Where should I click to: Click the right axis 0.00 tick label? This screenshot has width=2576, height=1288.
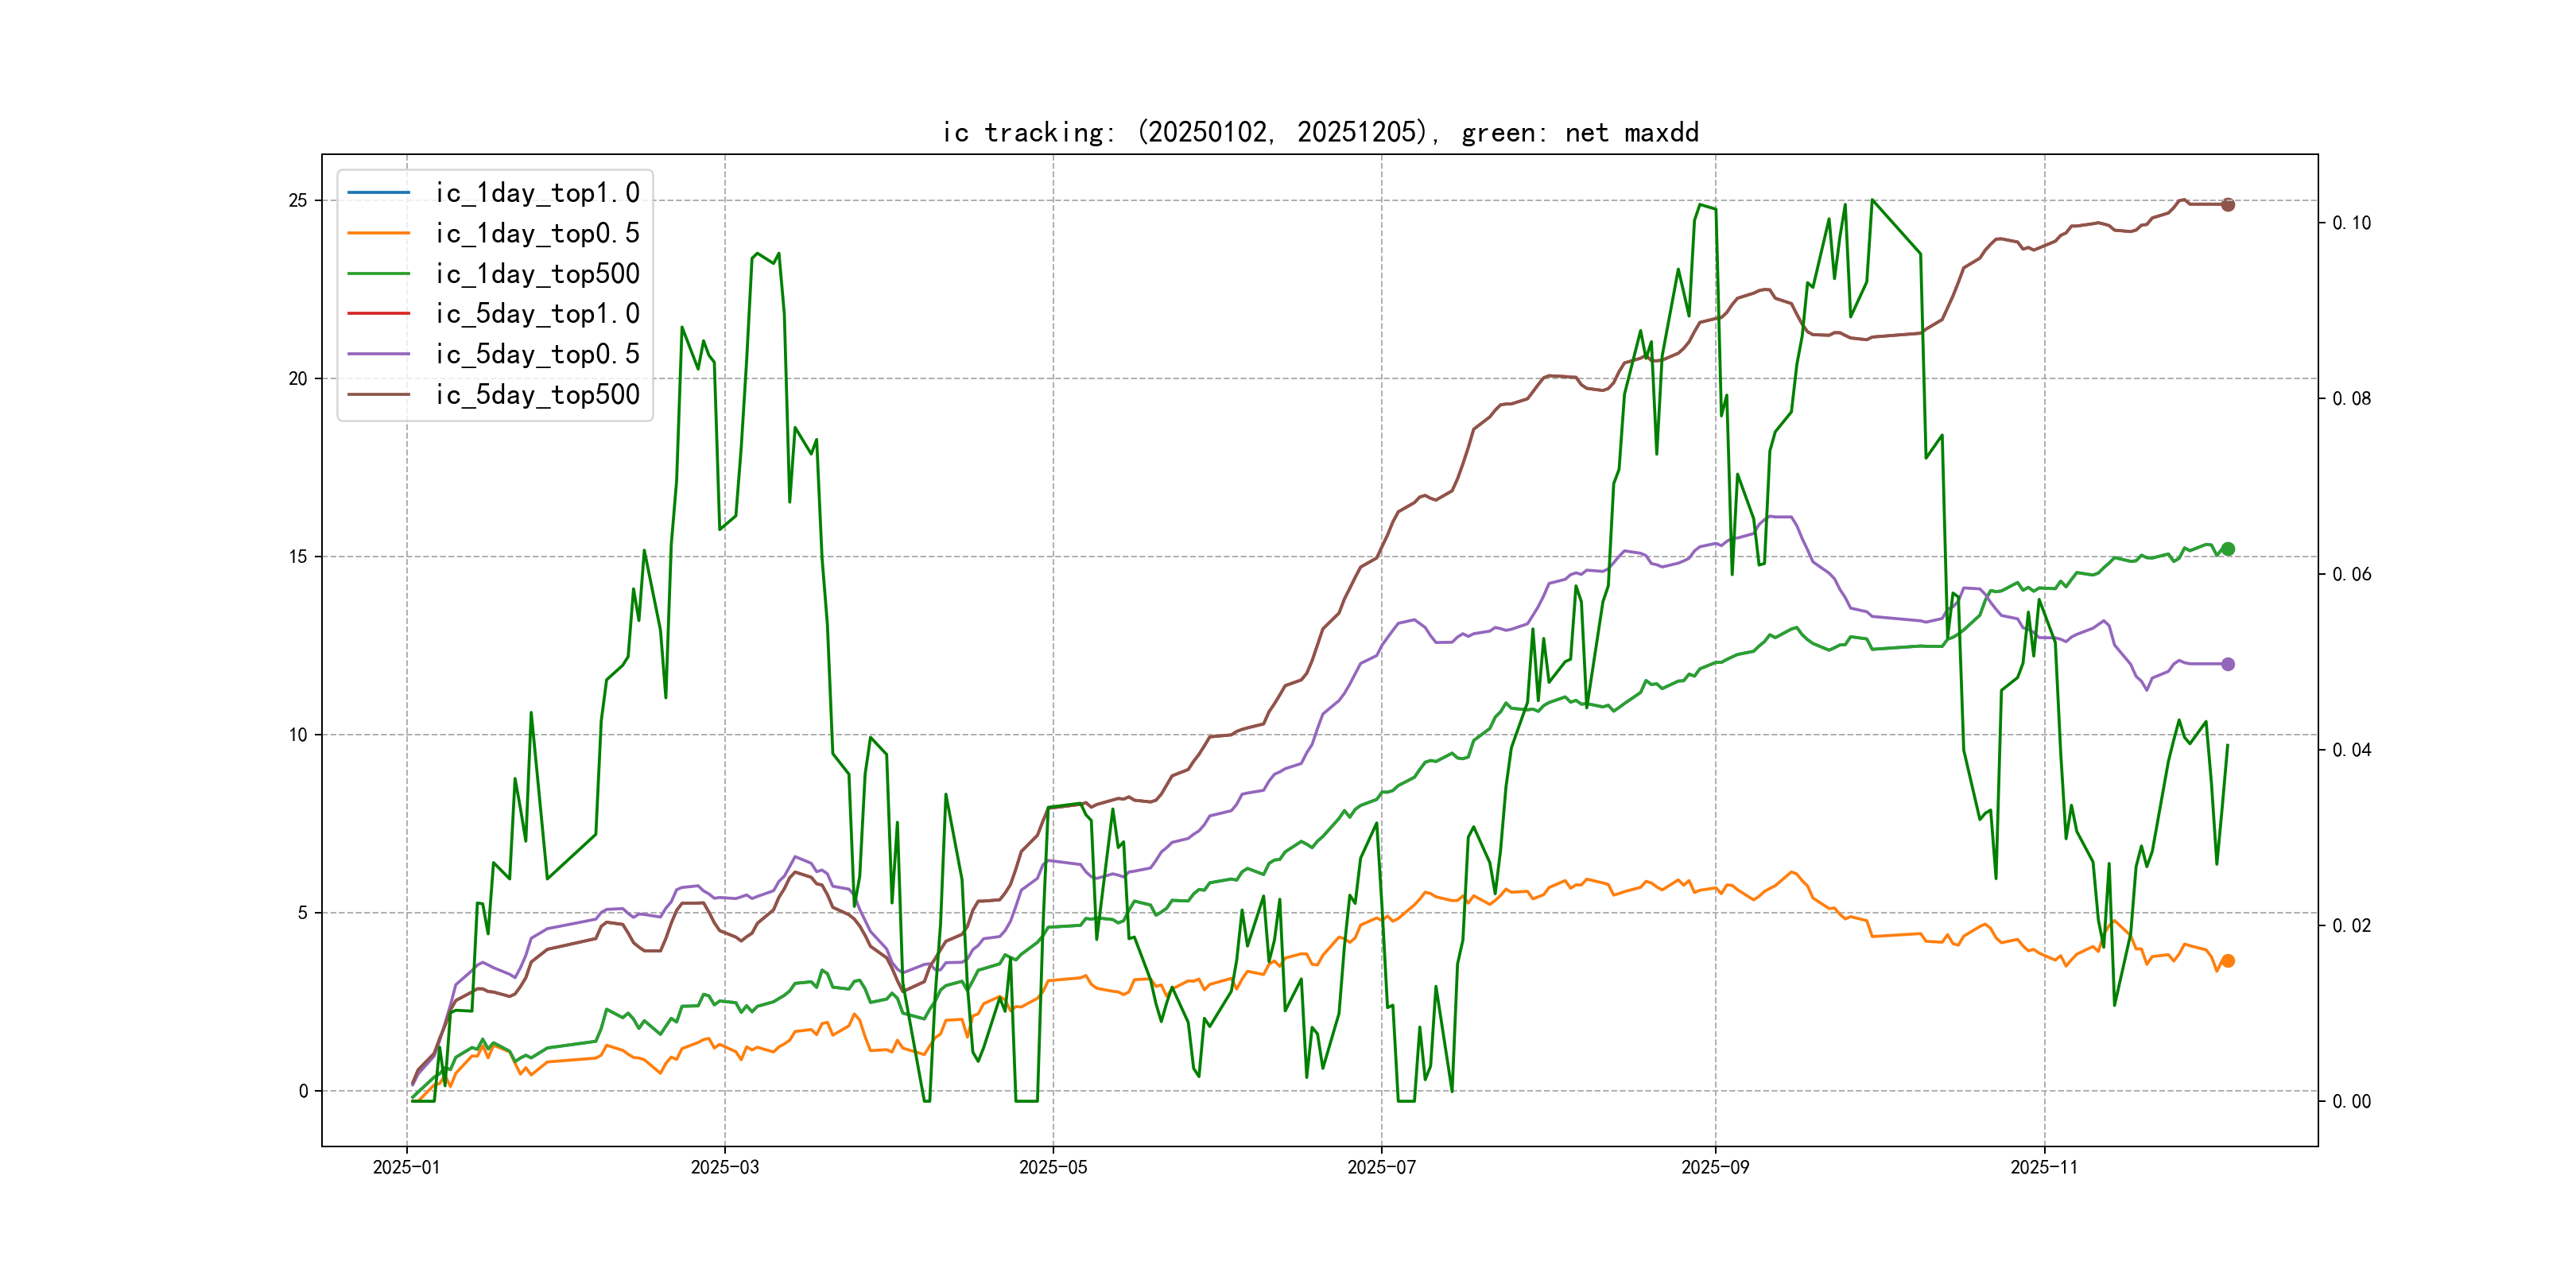coord(2351,1102)
